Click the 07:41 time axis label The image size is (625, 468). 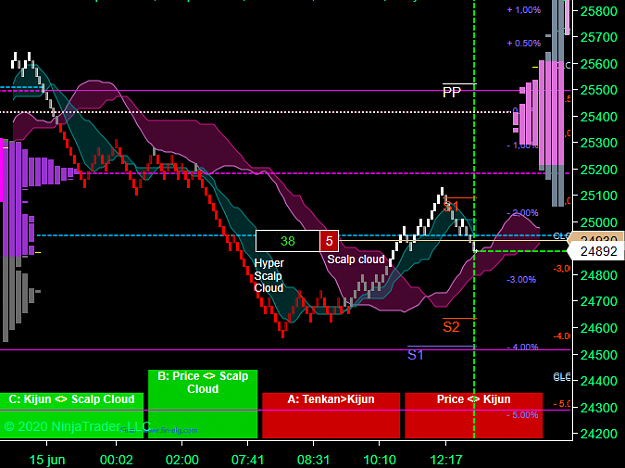tap(248, 460)
